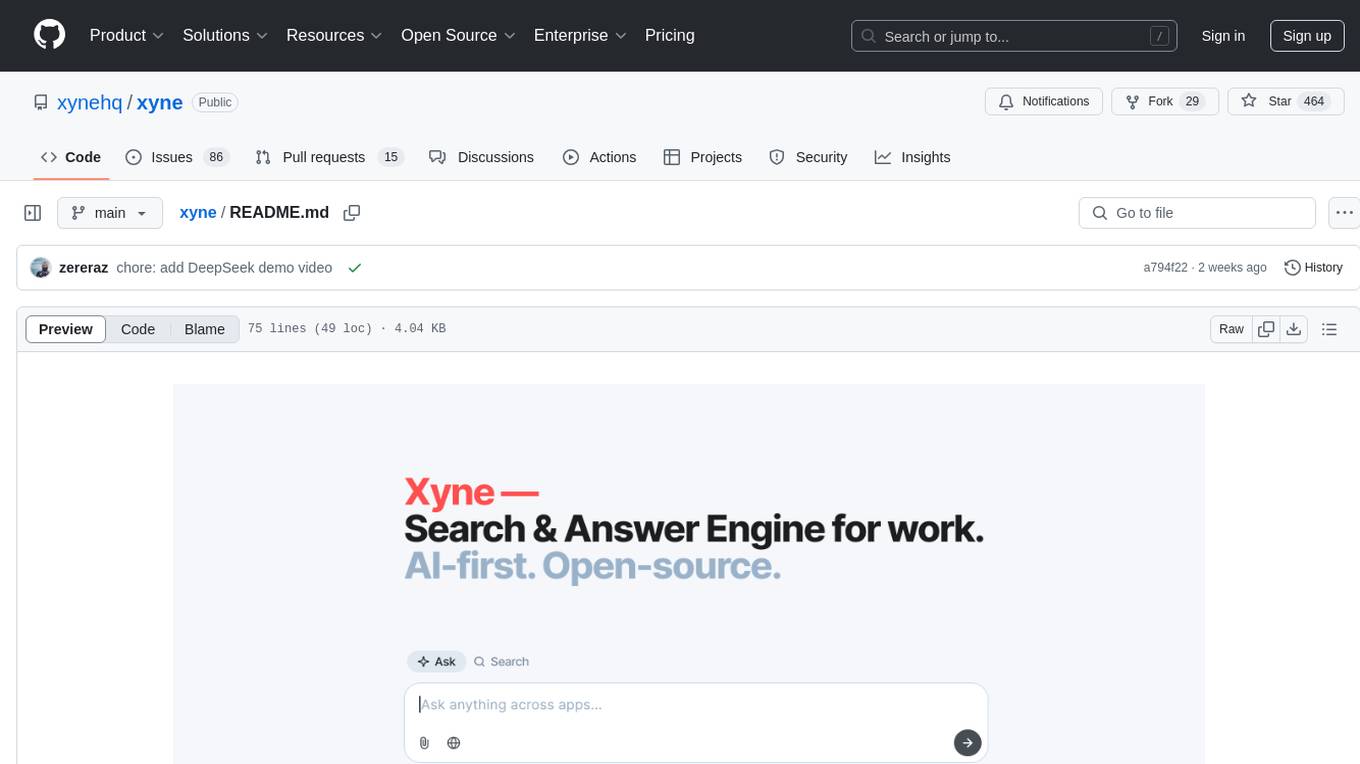The image size is (1360, 764).
Task: Star the xyne repository
Action: click(1286, 102)
